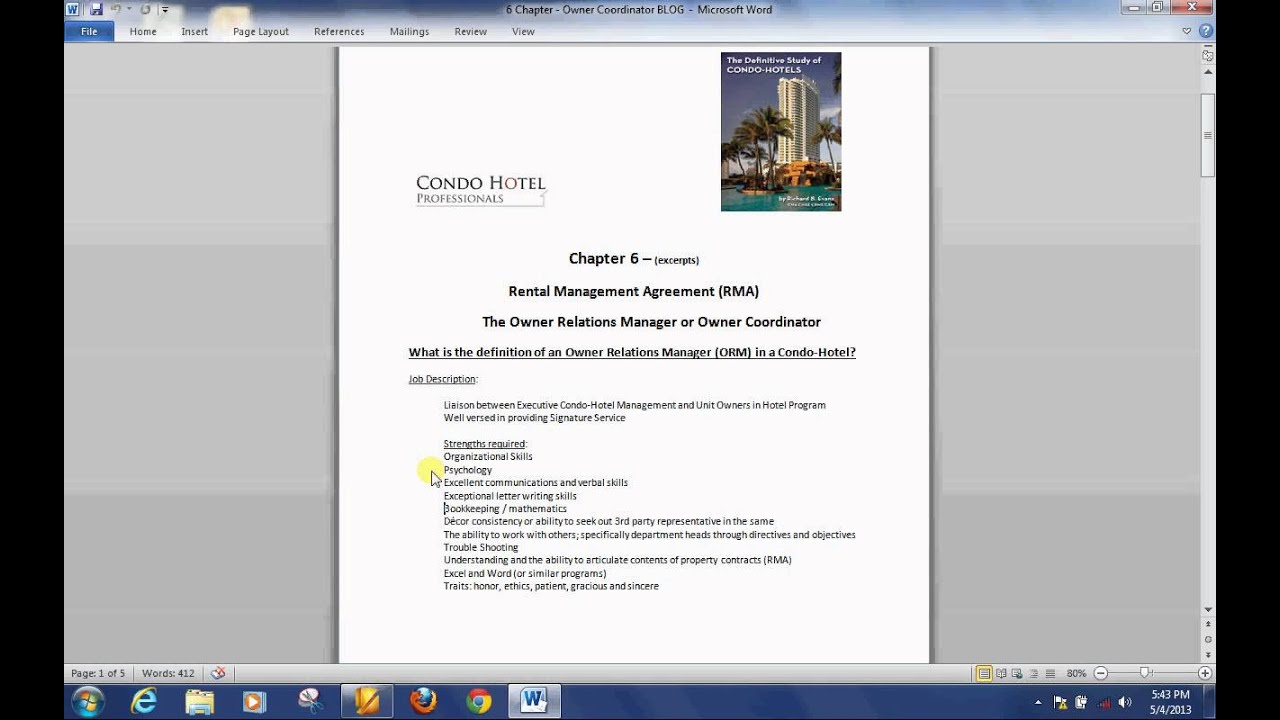
Task: Open the References tab
Action: [339, 31]
